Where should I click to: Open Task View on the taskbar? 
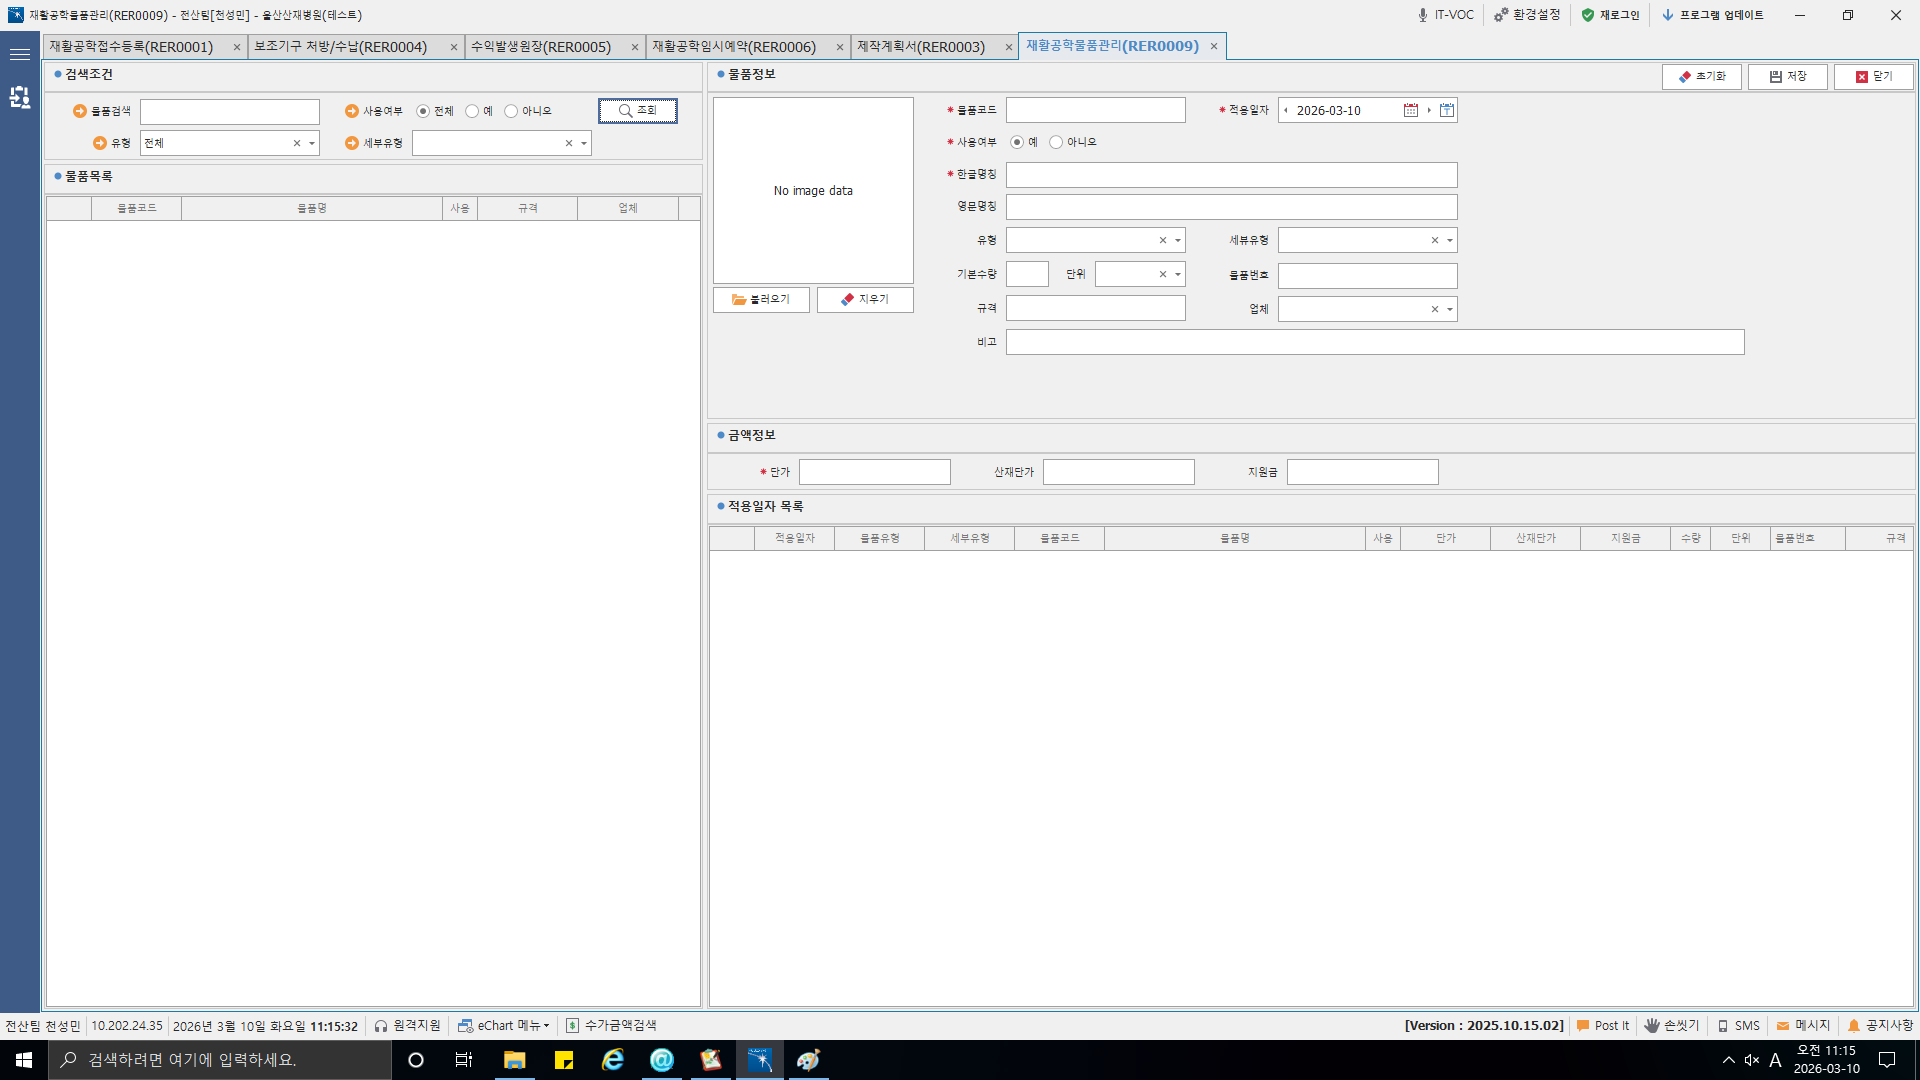point(464,1060)
